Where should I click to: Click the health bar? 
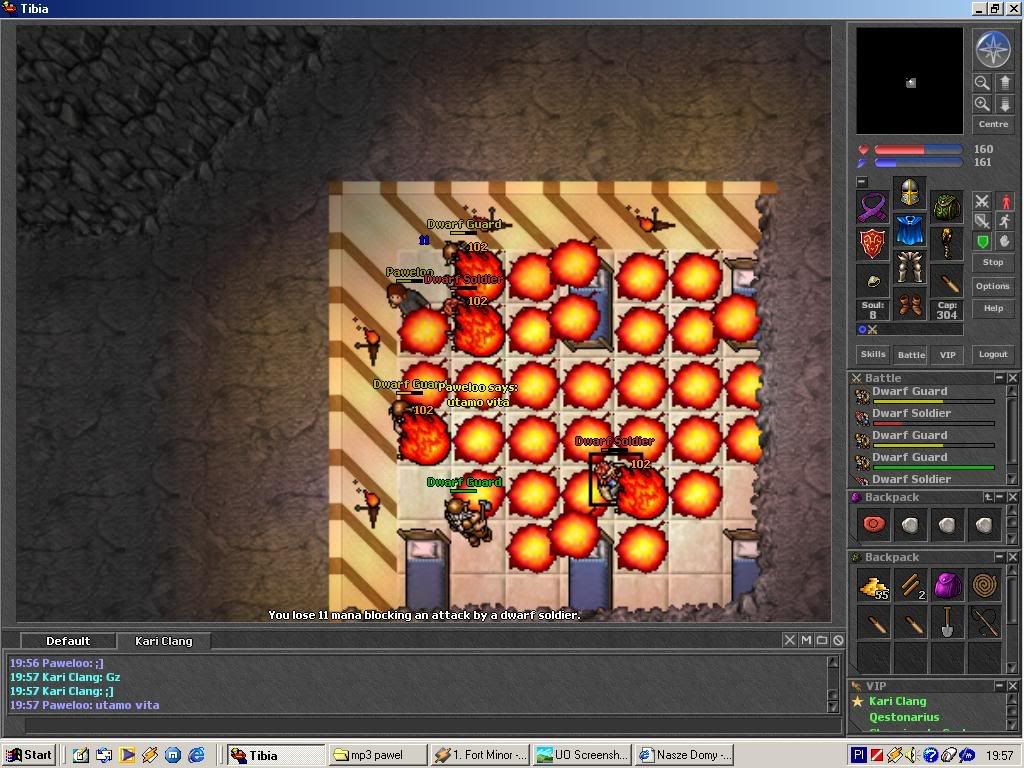[x=918, y=150]
